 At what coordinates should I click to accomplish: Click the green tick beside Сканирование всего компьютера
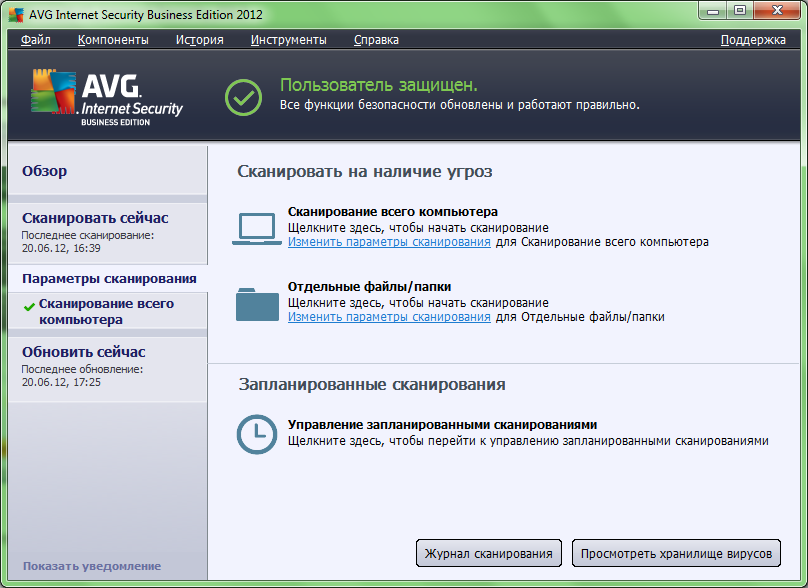(29, 307)
